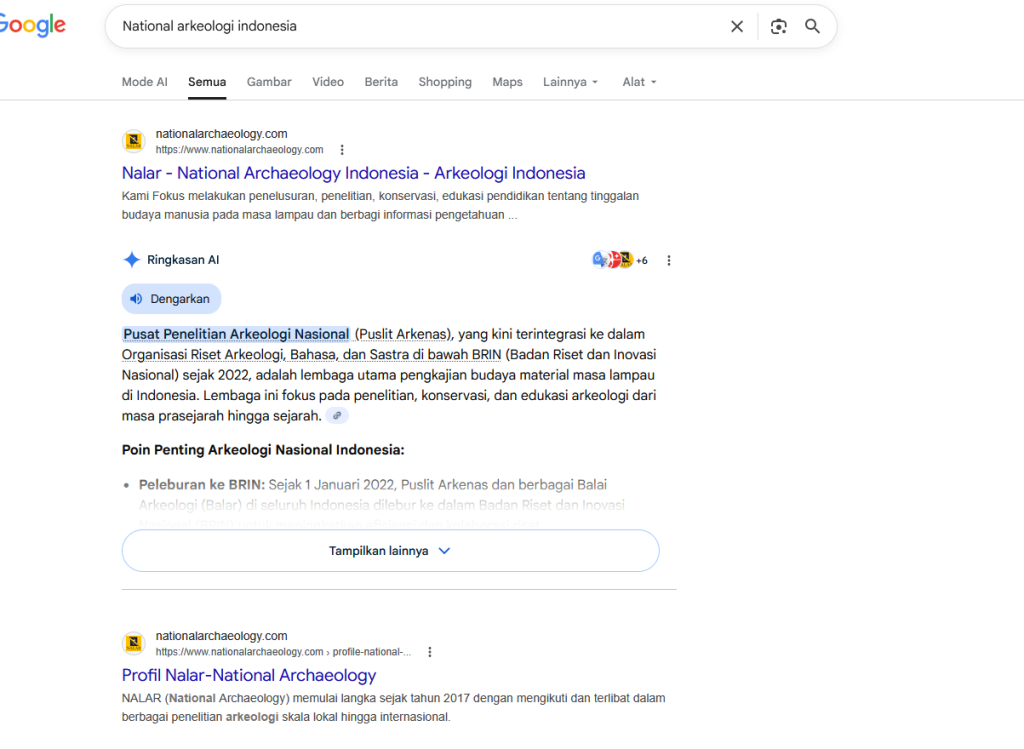Open three-dot menu for Profil Nalar result
1024x749 pixels.
tap(430, 652)
